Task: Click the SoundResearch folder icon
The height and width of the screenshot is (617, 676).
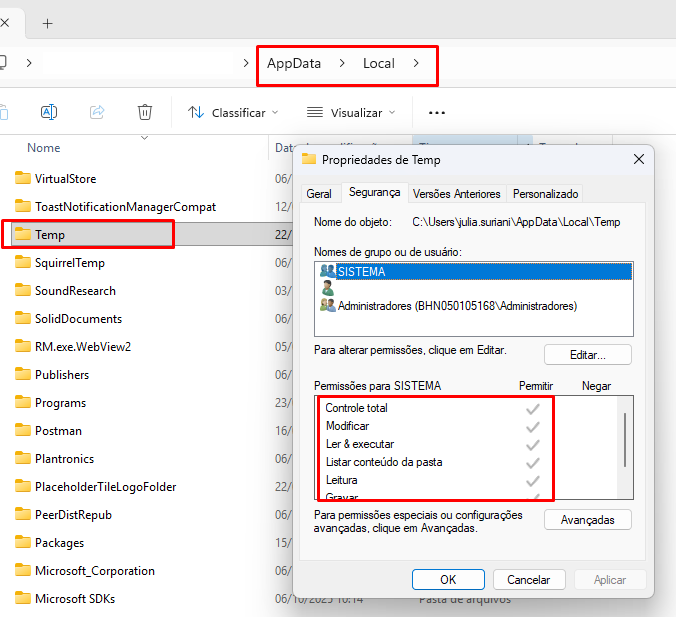Action: (22, 290)
